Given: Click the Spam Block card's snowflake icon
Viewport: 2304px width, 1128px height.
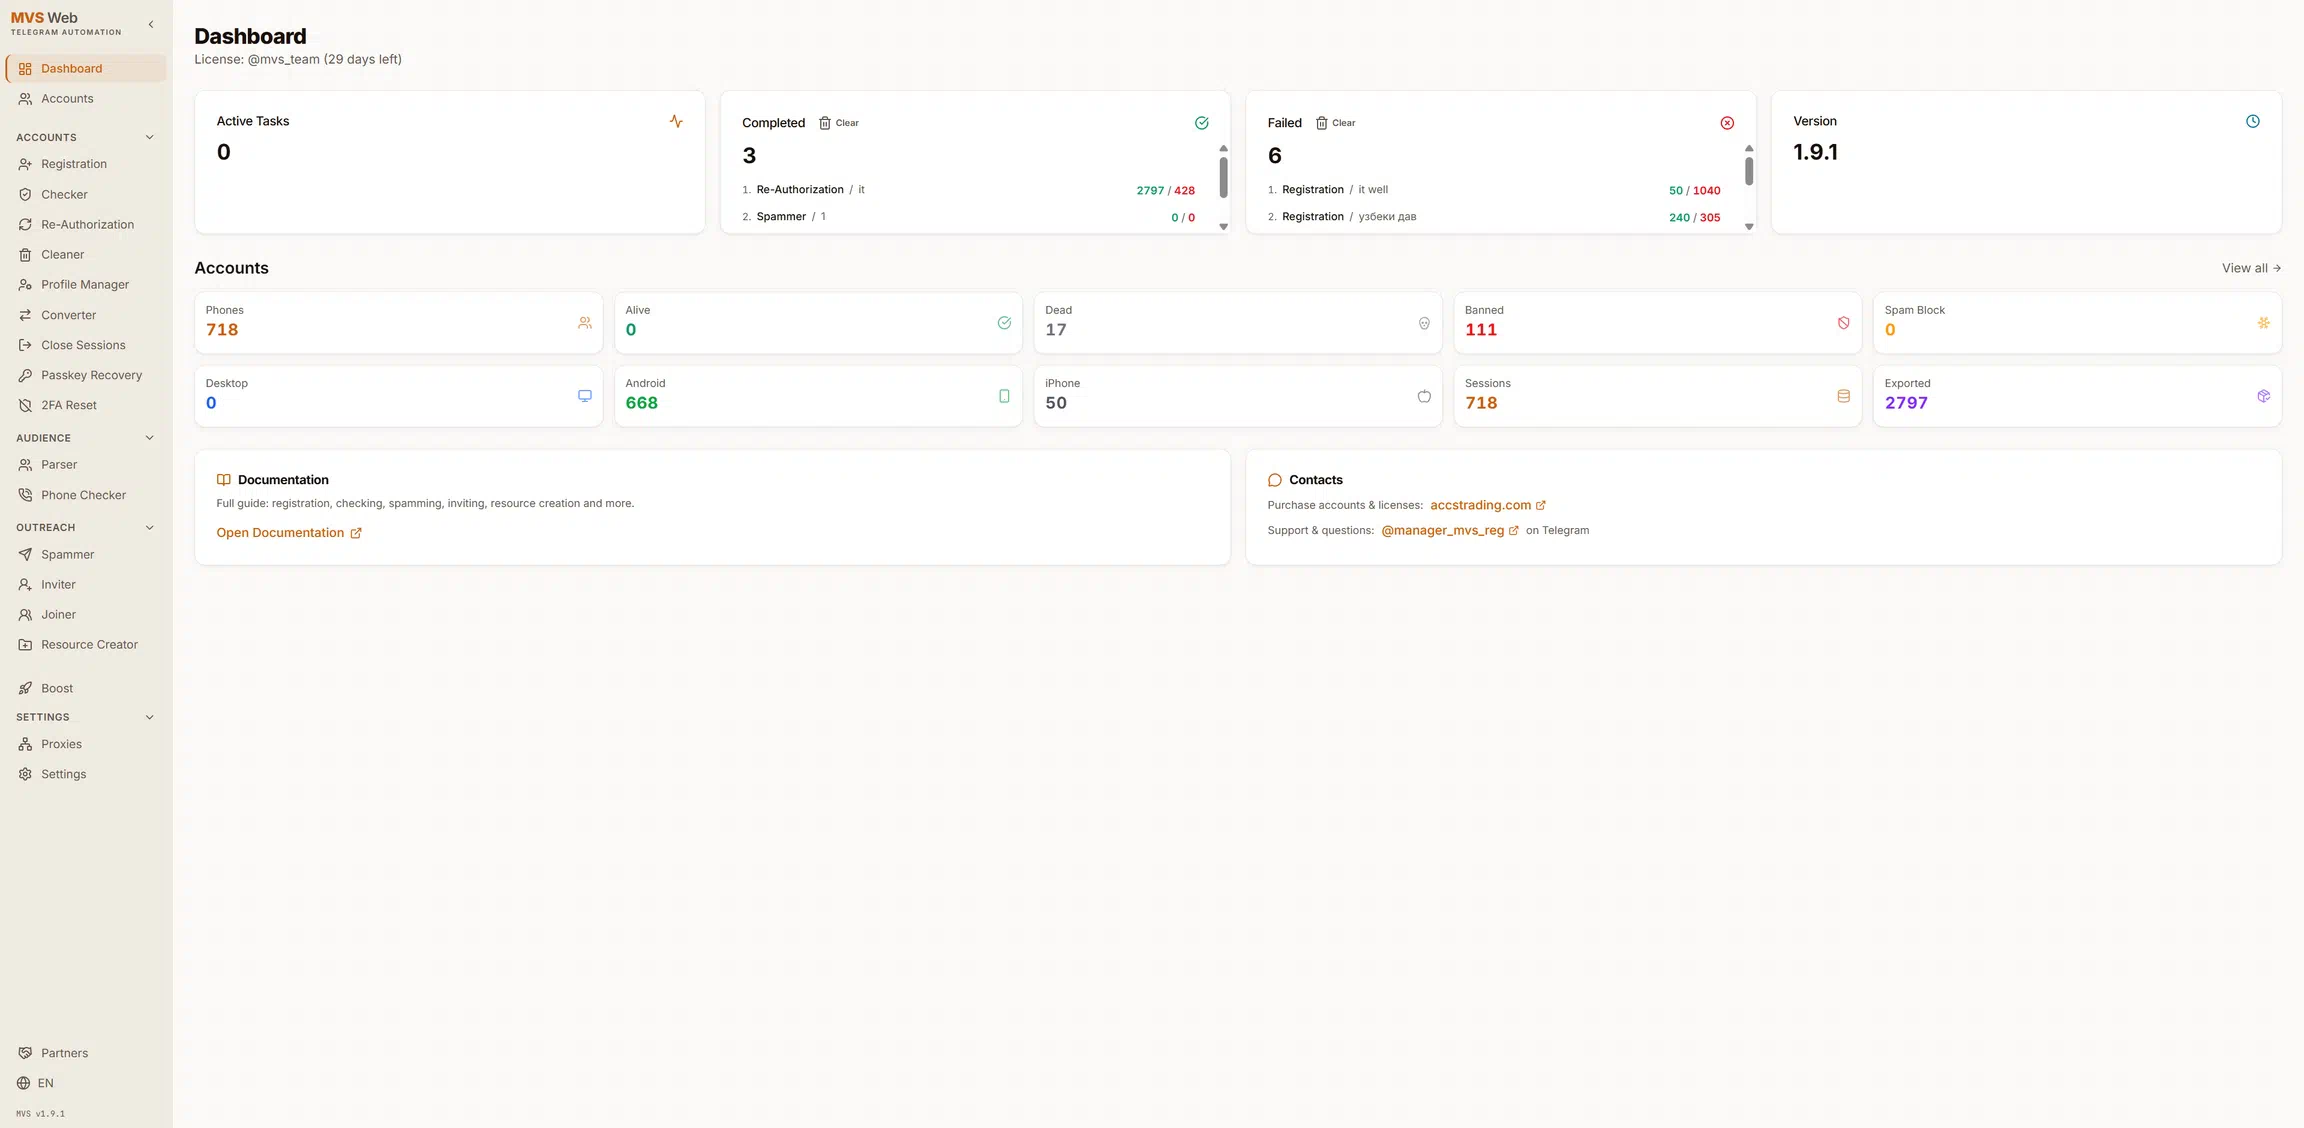Looking at the screenshot, I should pyautogui.click(x=2263, y=323).
